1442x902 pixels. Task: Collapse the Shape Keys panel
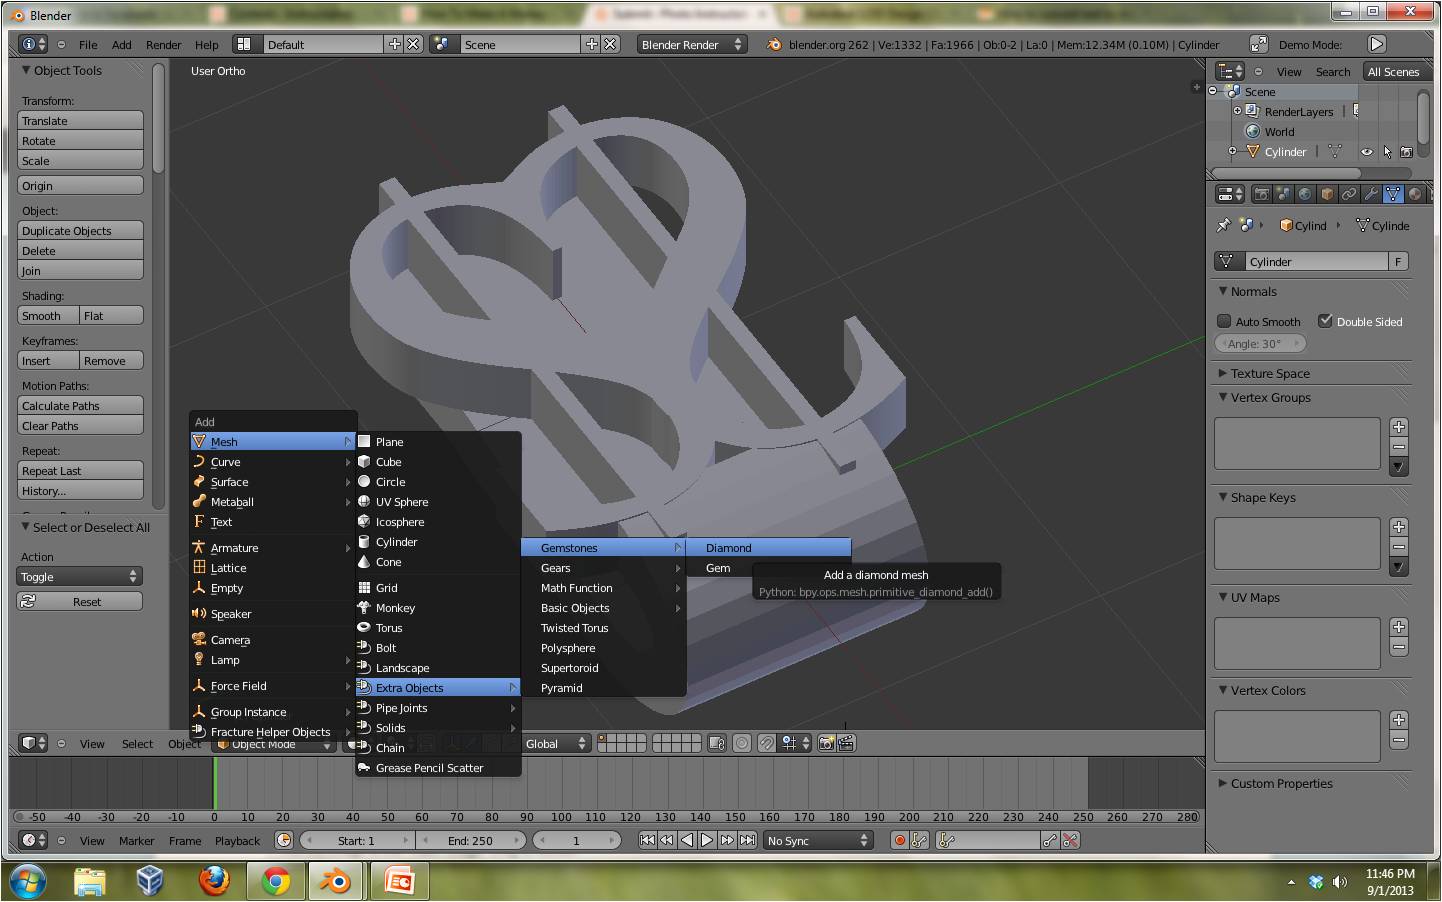pos(1222,497)
